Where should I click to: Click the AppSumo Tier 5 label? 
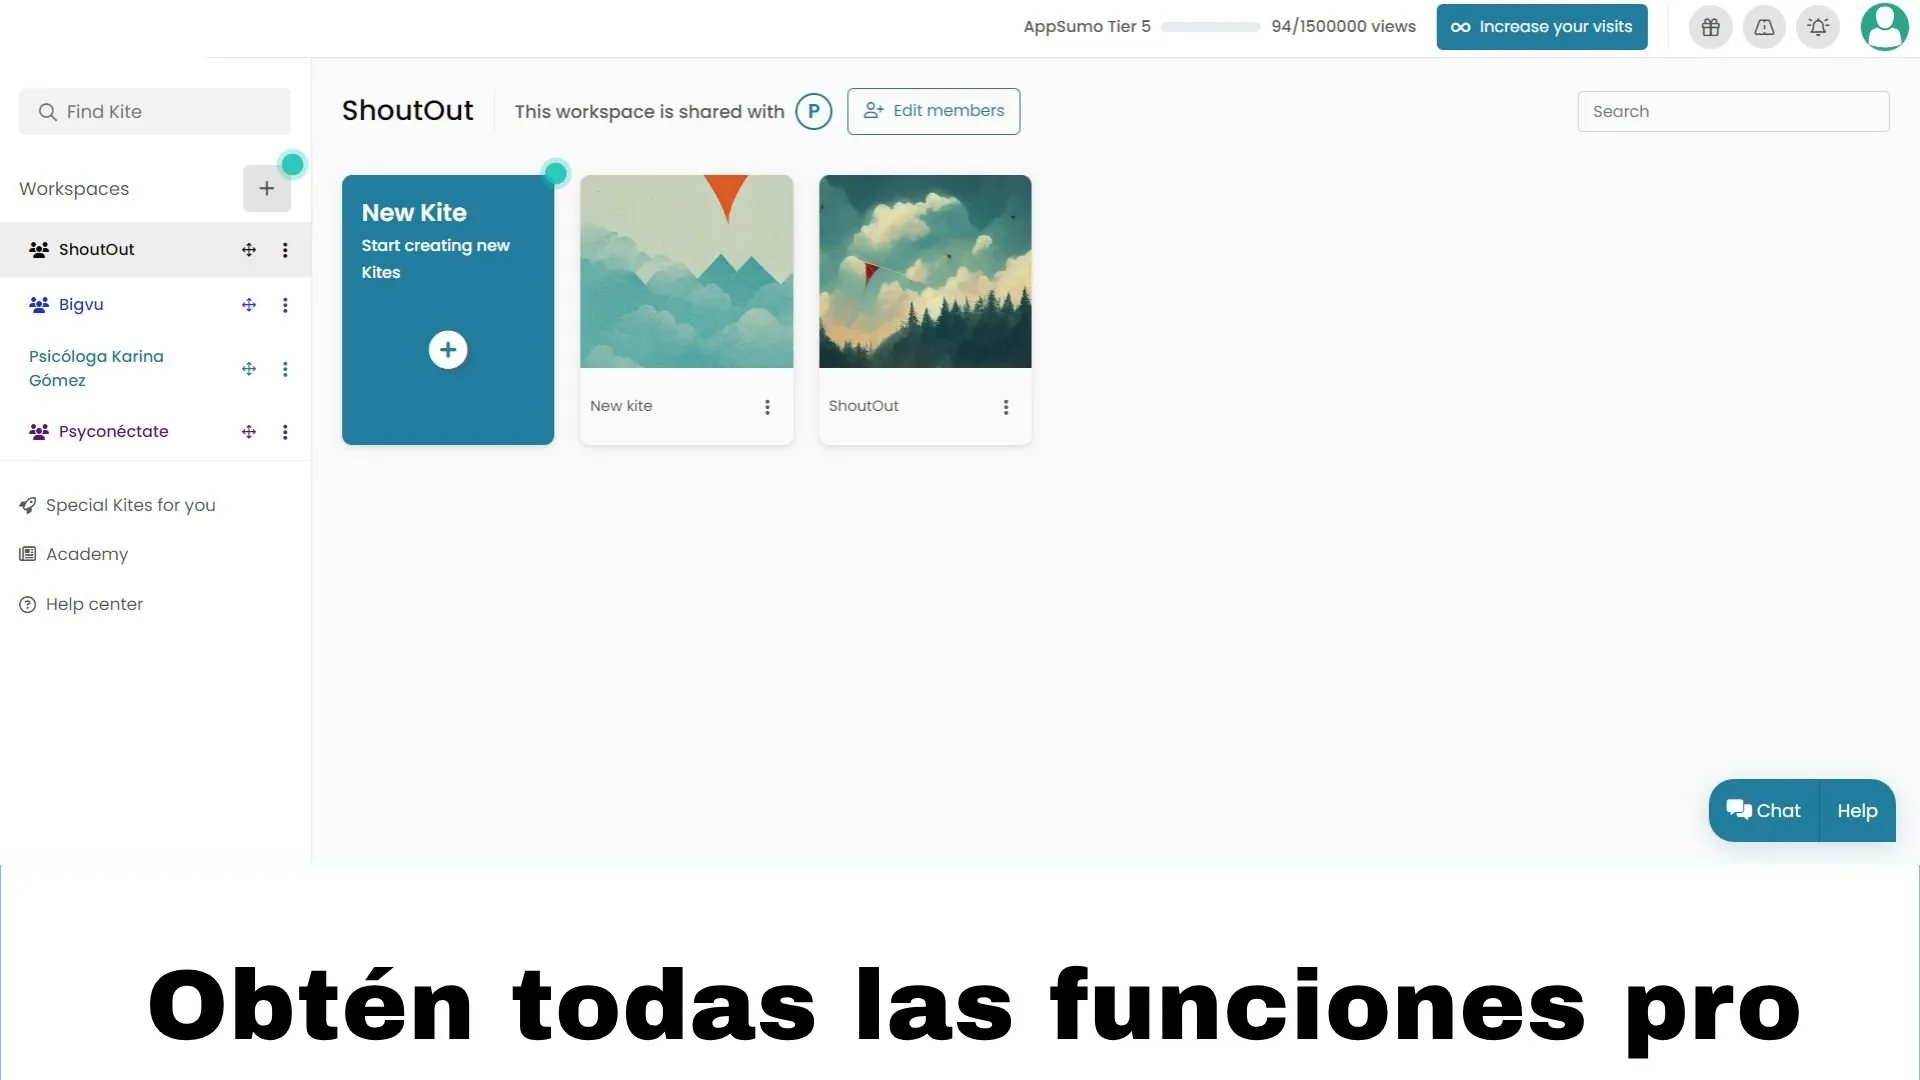click(1087, 27)
